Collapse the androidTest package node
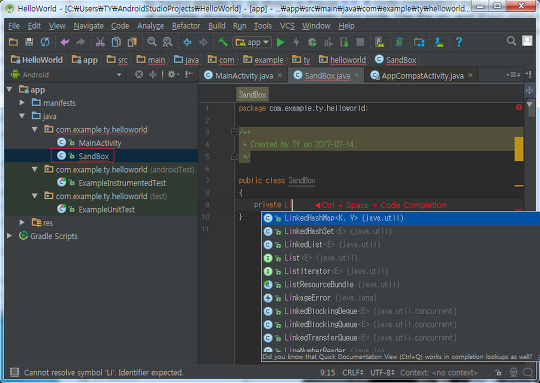 point(34,169)
